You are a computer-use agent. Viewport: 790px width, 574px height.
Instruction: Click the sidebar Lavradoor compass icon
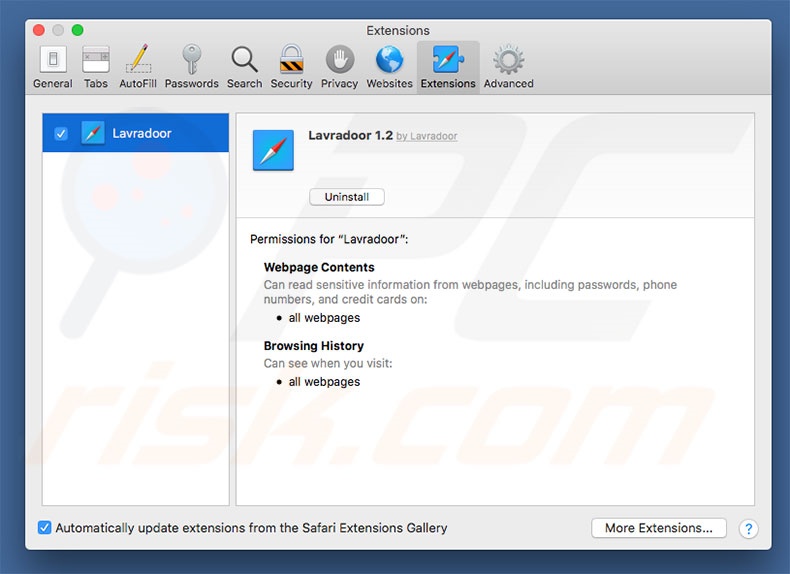click(93, 133)
